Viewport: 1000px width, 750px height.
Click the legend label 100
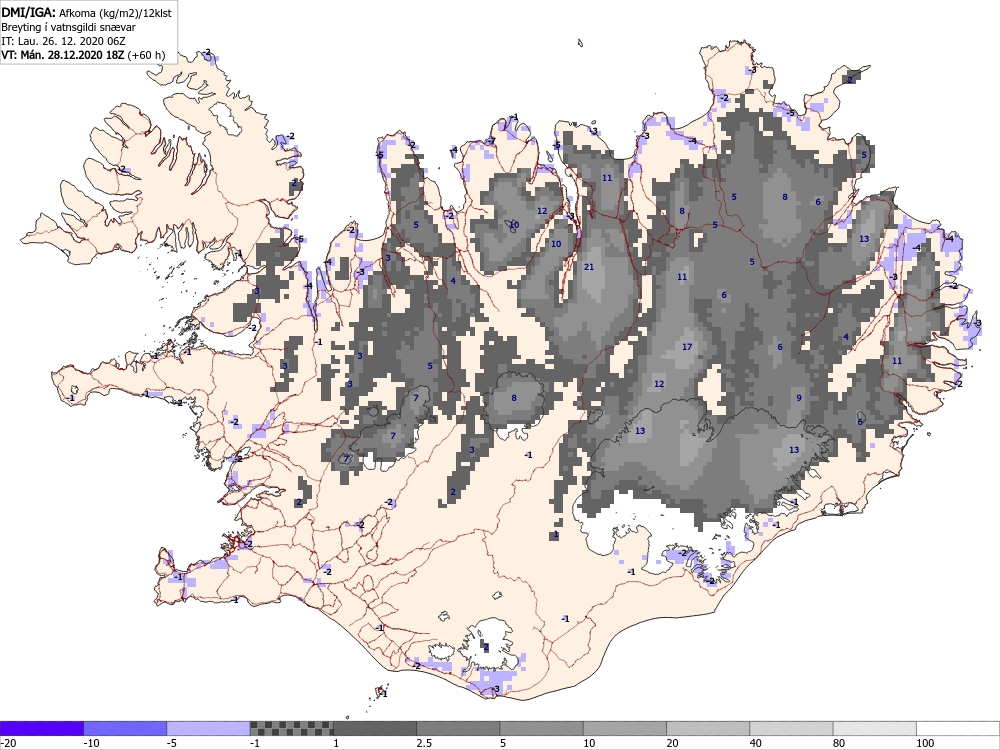[x=925, y=744]
